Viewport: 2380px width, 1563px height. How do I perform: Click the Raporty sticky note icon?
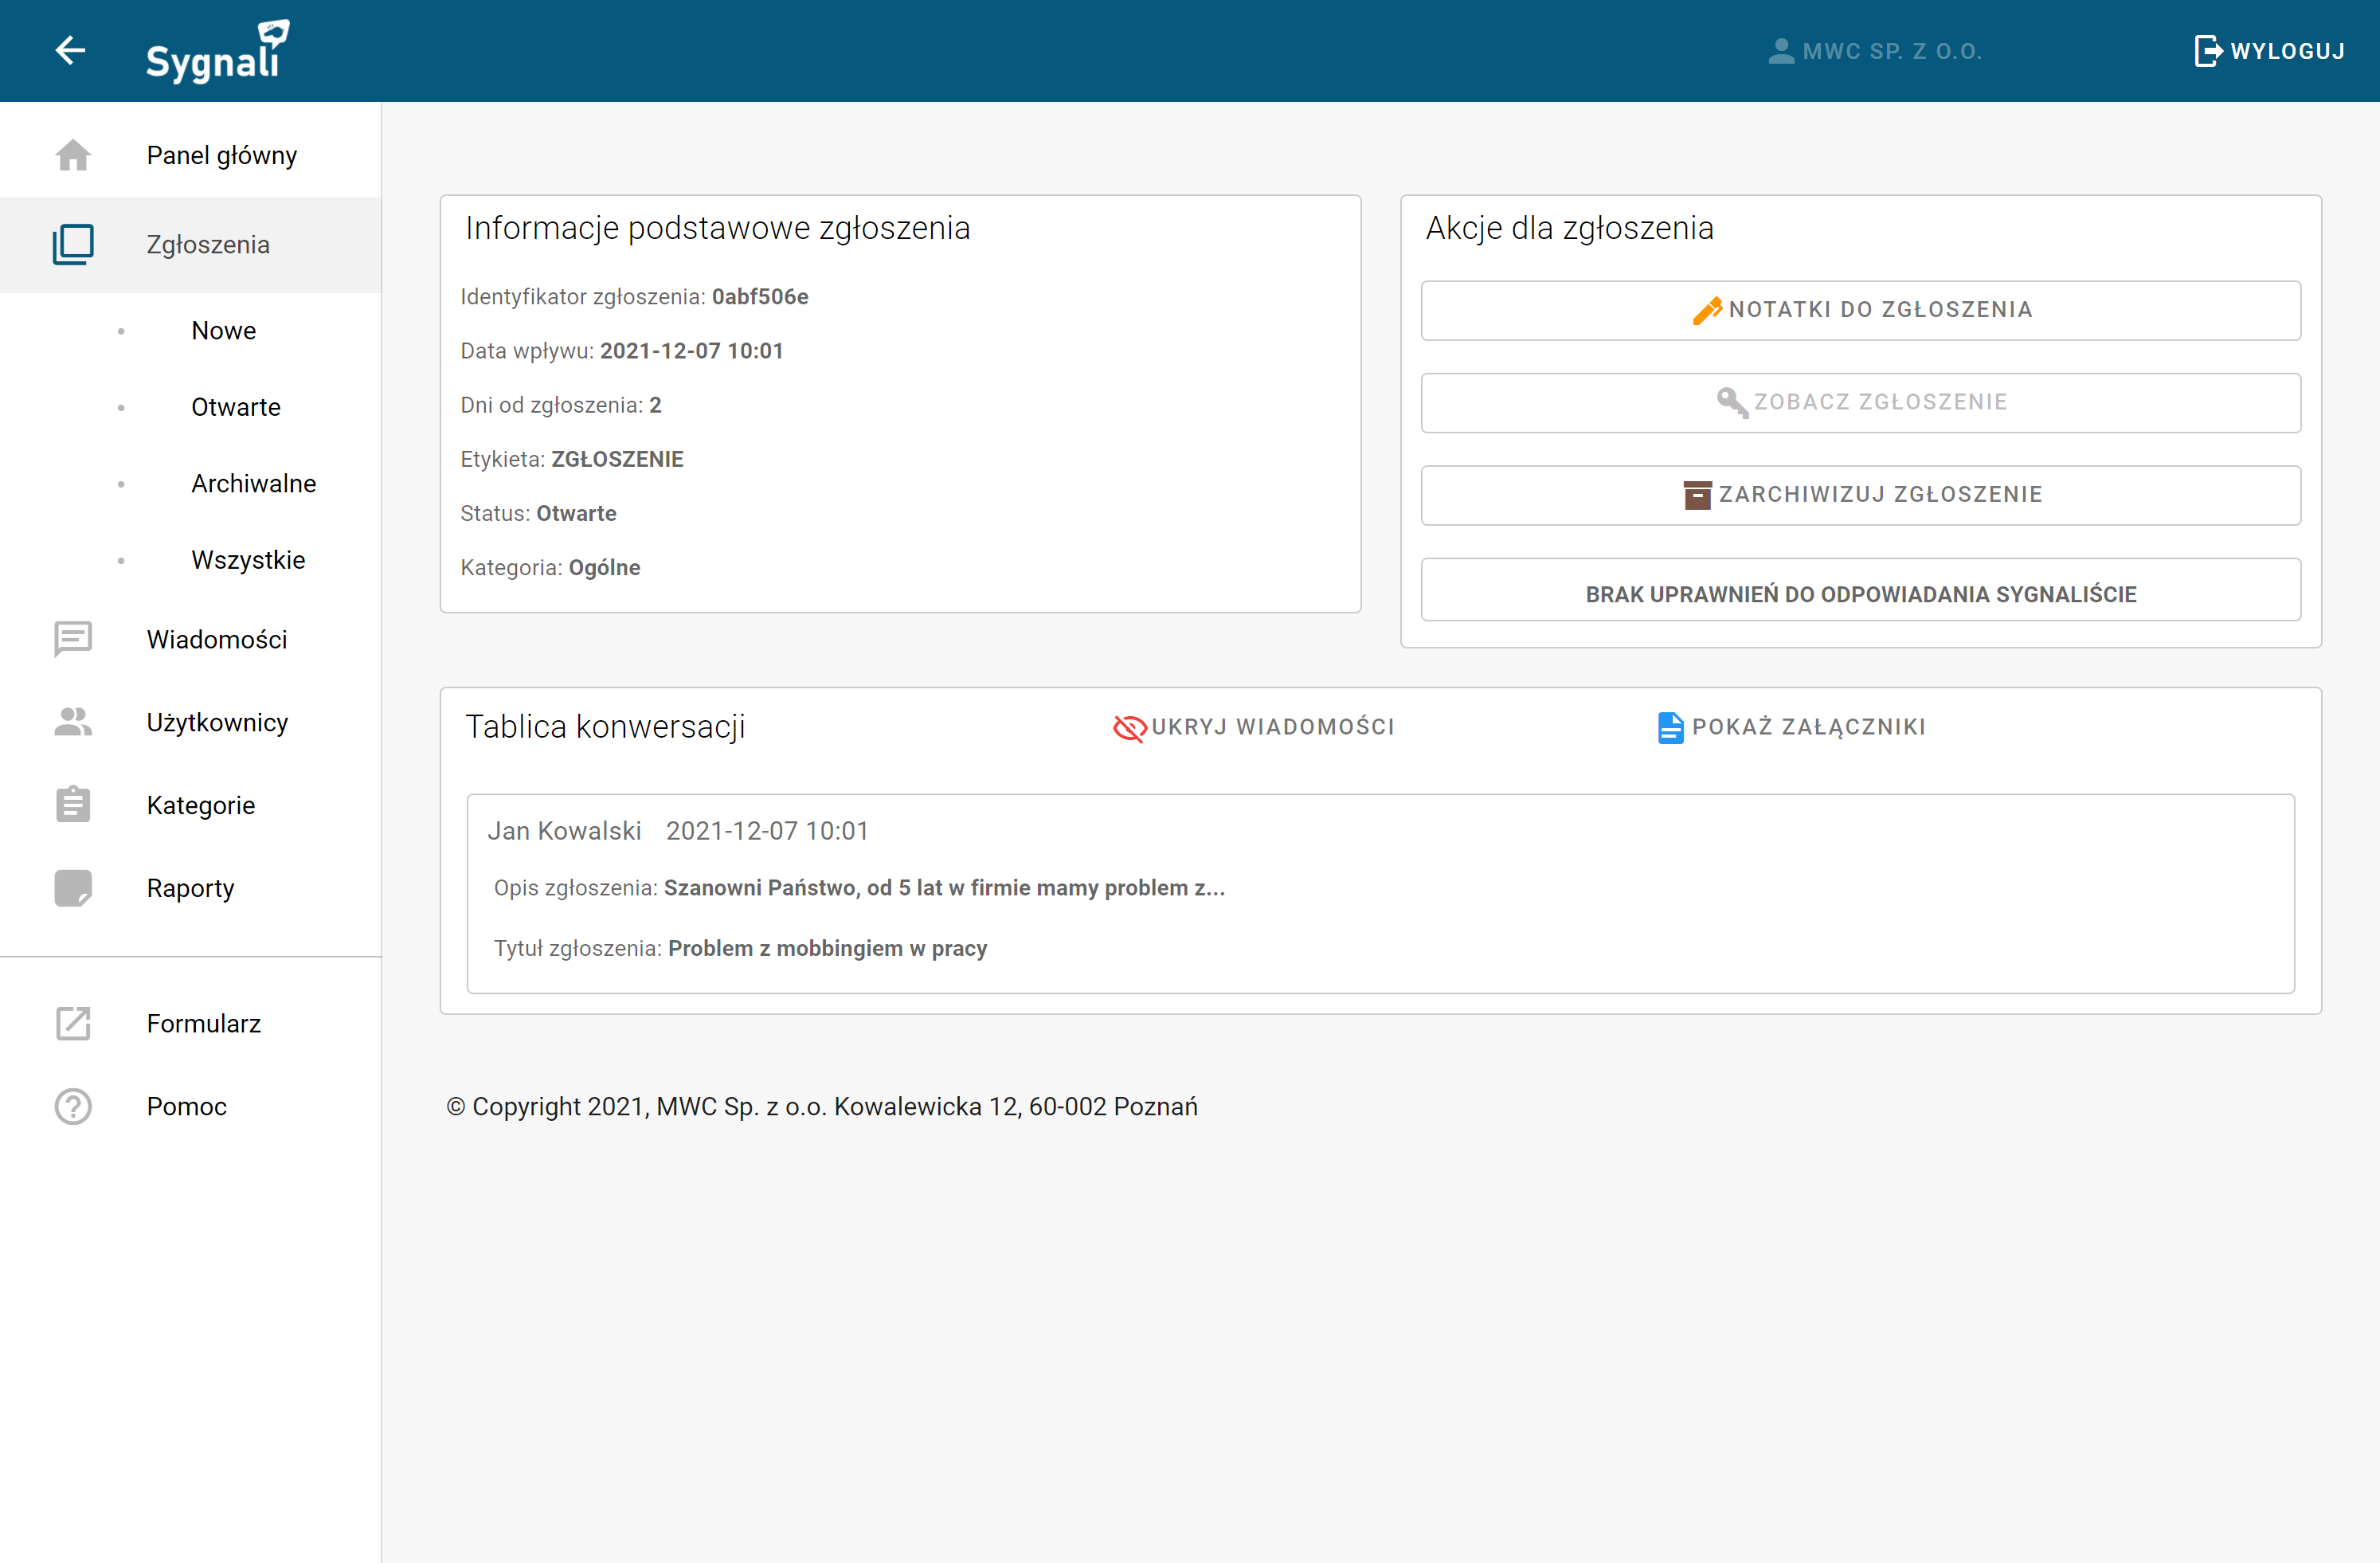coord(73,888)
